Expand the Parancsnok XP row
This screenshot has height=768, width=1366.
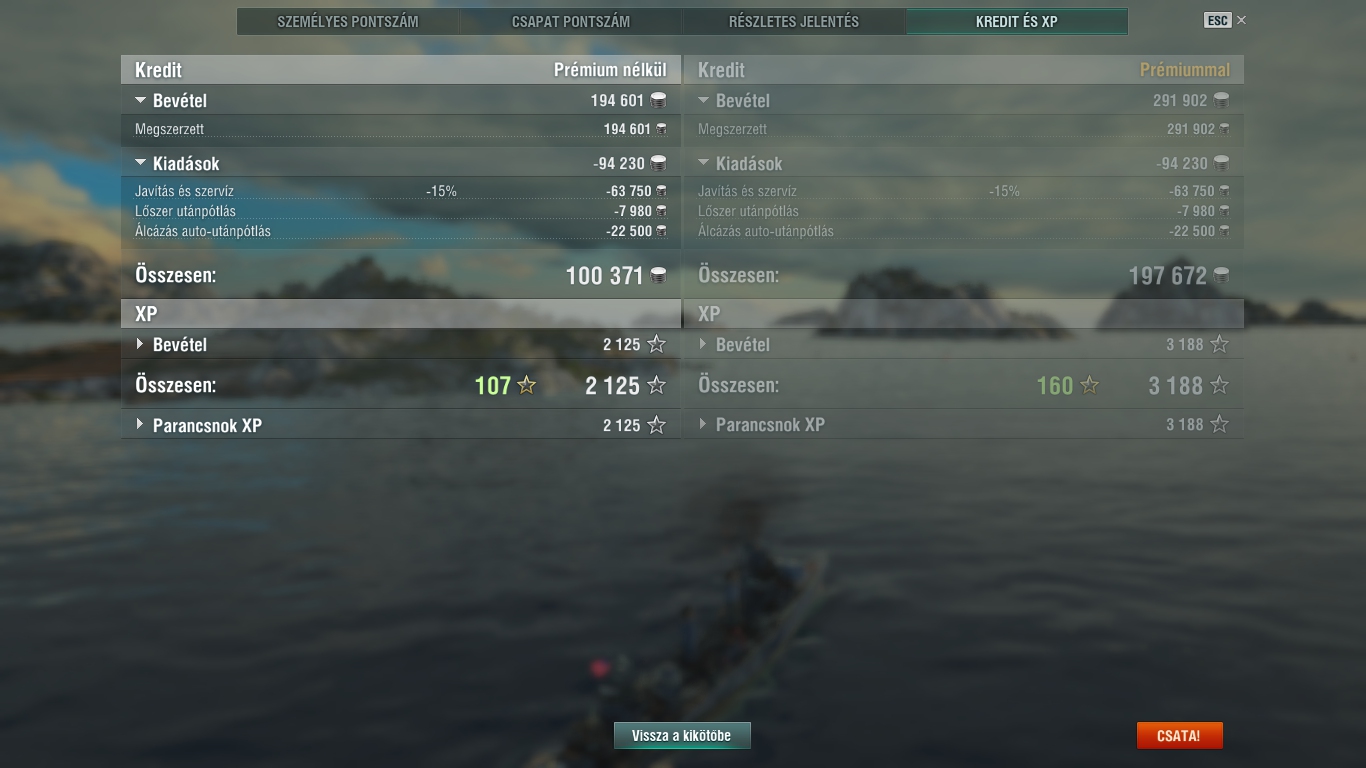click(x=140, y=424)
